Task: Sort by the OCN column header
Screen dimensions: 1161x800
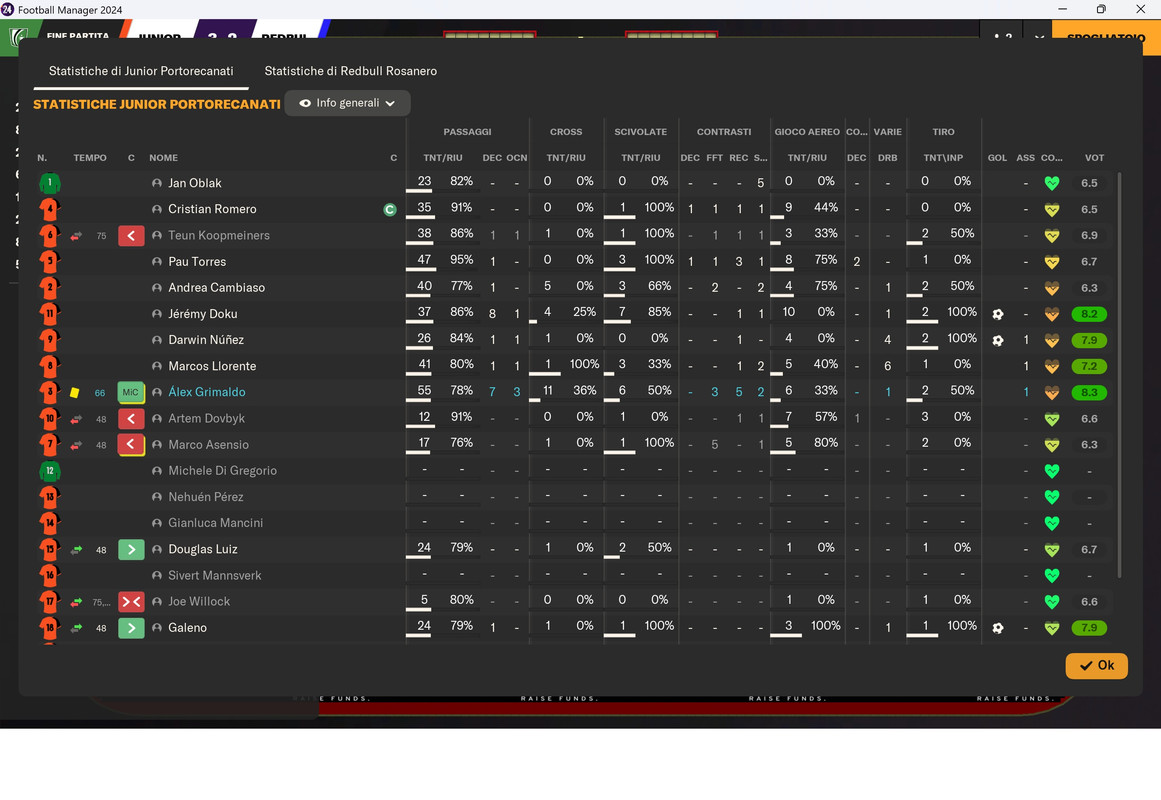Action: pyautogui.click(x=517, y=158)
